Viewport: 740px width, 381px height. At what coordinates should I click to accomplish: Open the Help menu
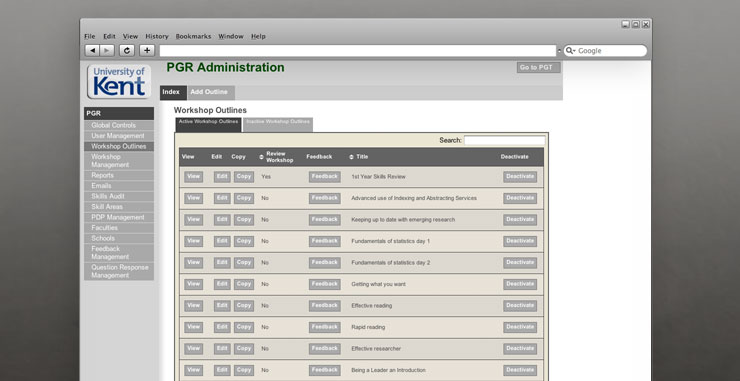tap(258, 36)
